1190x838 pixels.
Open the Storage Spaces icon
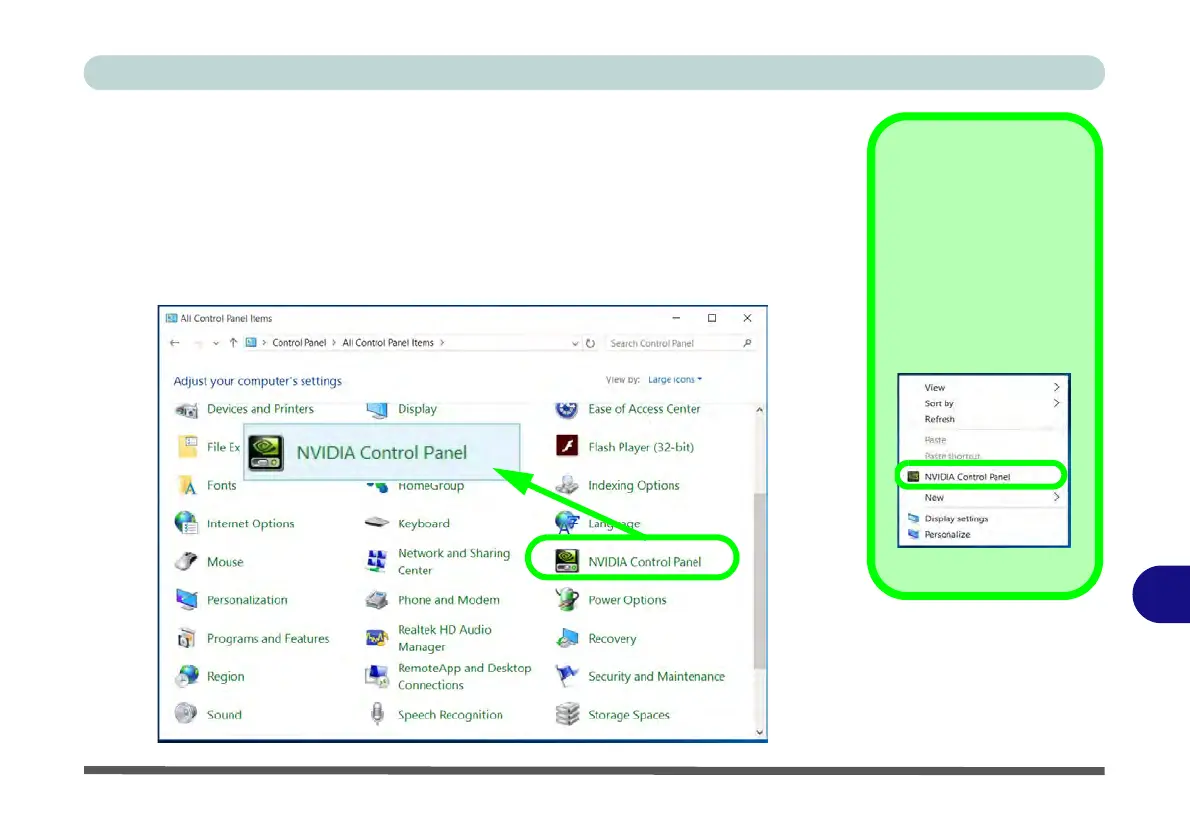[x=567, y=714]
